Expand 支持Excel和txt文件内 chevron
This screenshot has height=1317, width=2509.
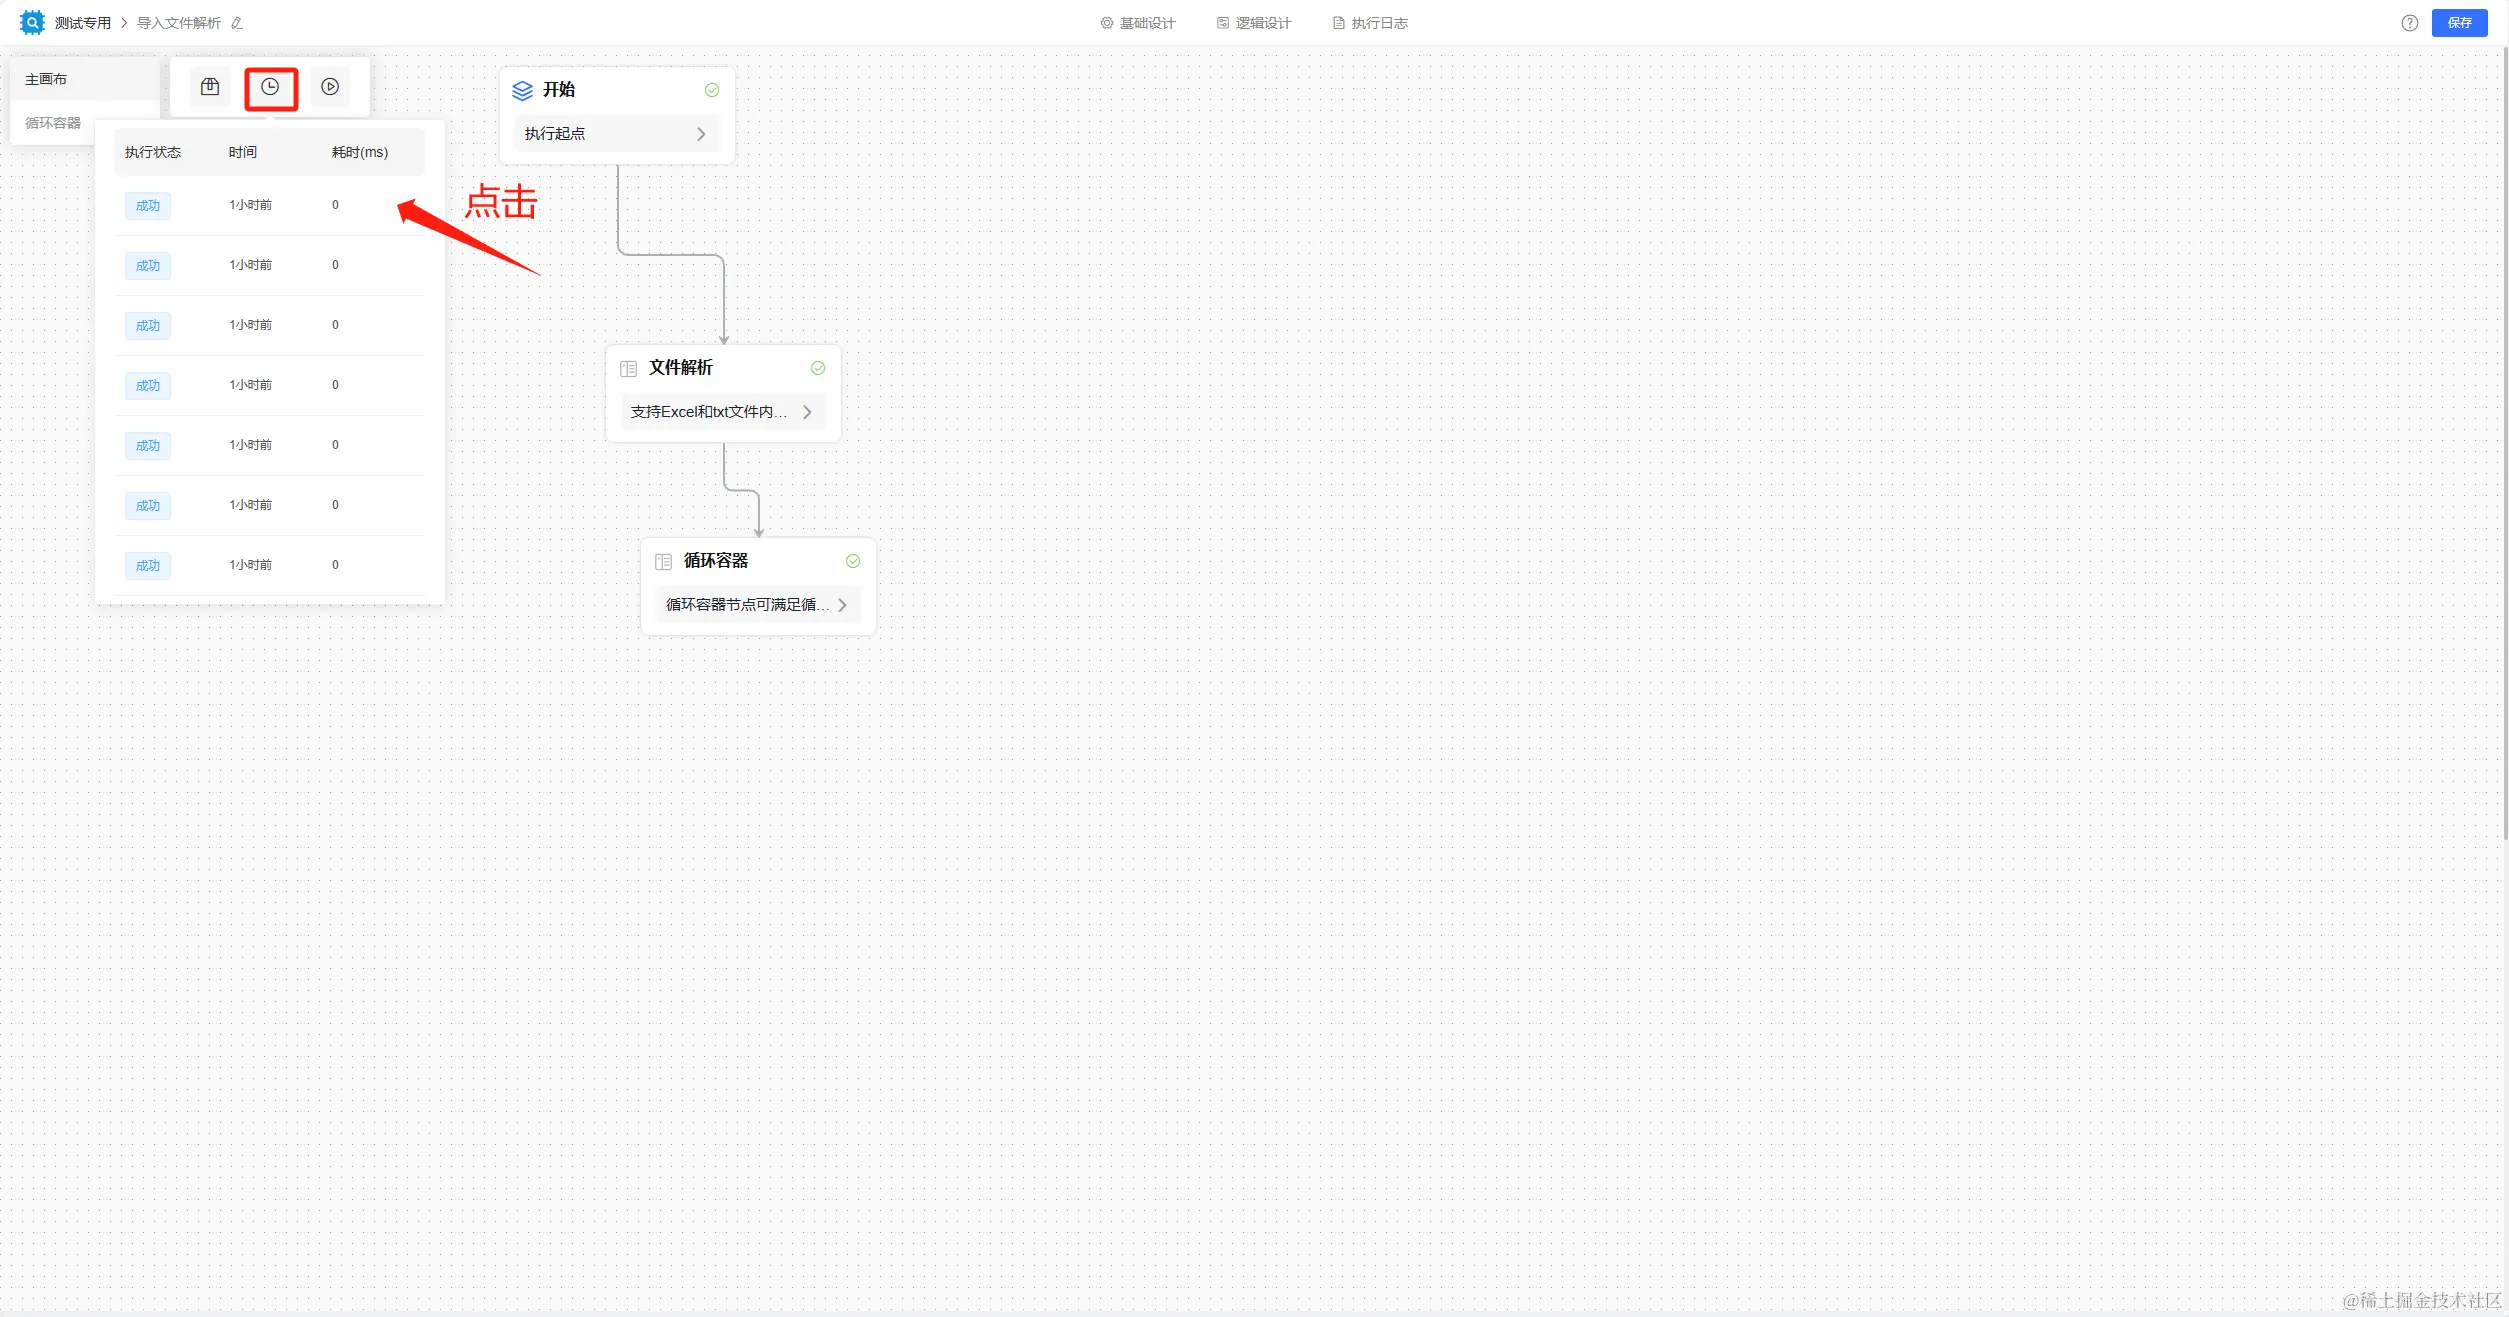pos(807,412)
